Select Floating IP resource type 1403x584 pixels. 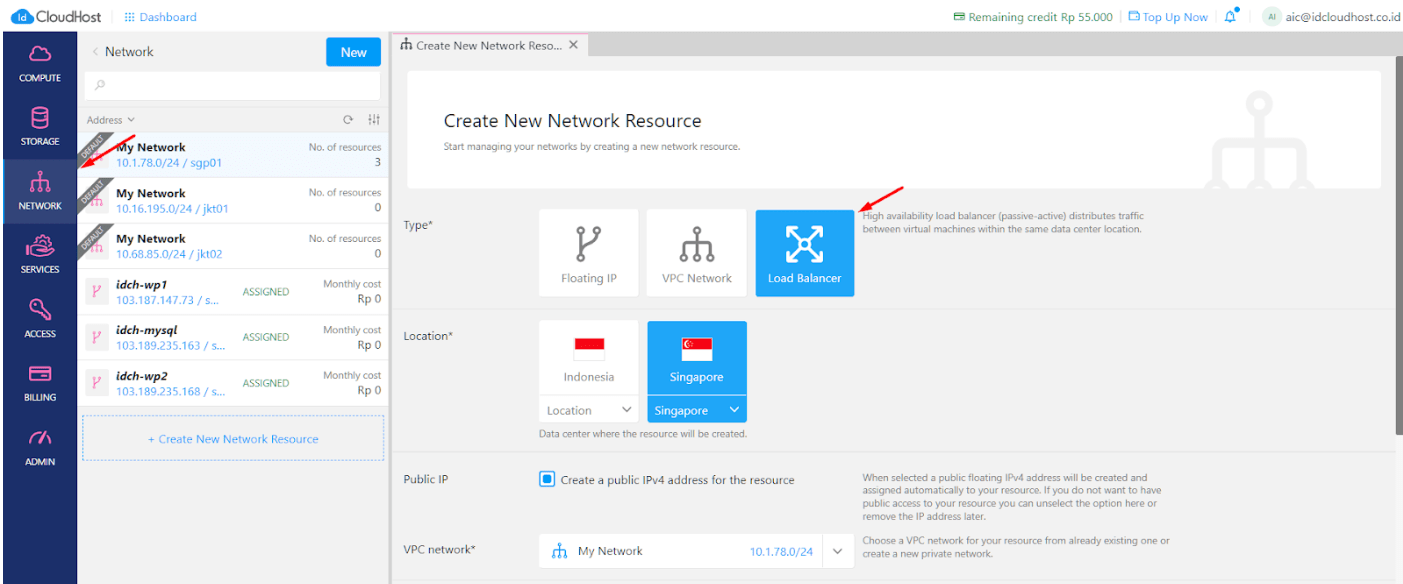point(588,253)
